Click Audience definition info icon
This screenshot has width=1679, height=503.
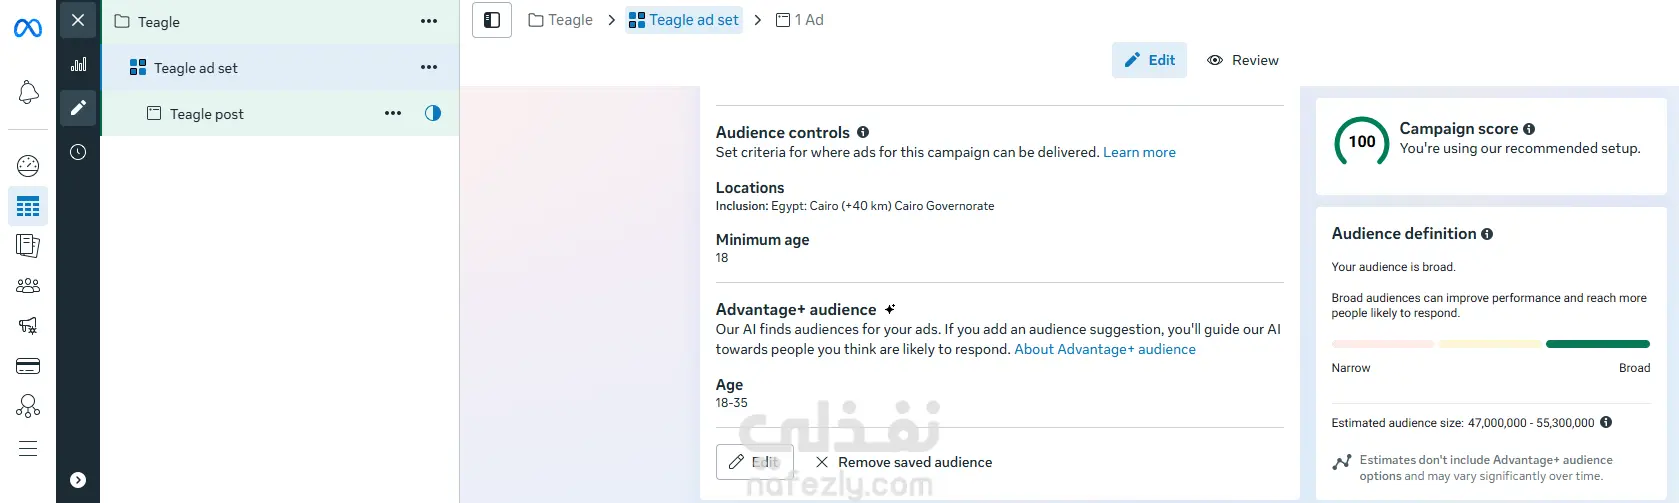click(1487, 234)
